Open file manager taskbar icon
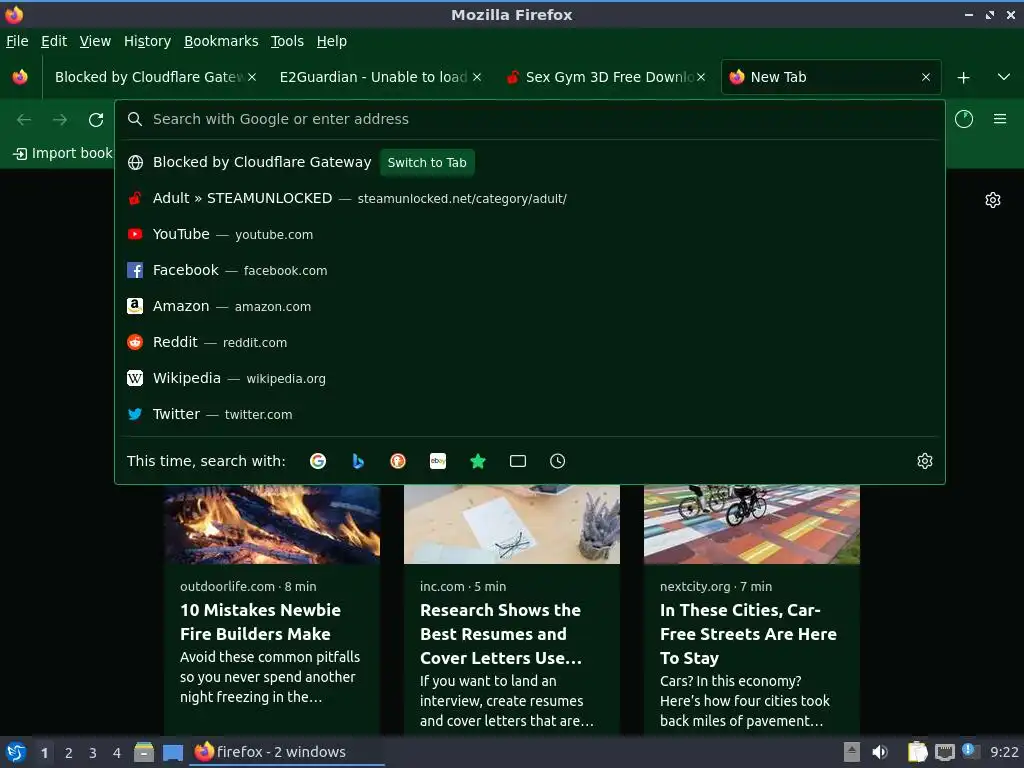This screenshot has height=768, width=1024. pyautogui.click(x=144, y=752)
